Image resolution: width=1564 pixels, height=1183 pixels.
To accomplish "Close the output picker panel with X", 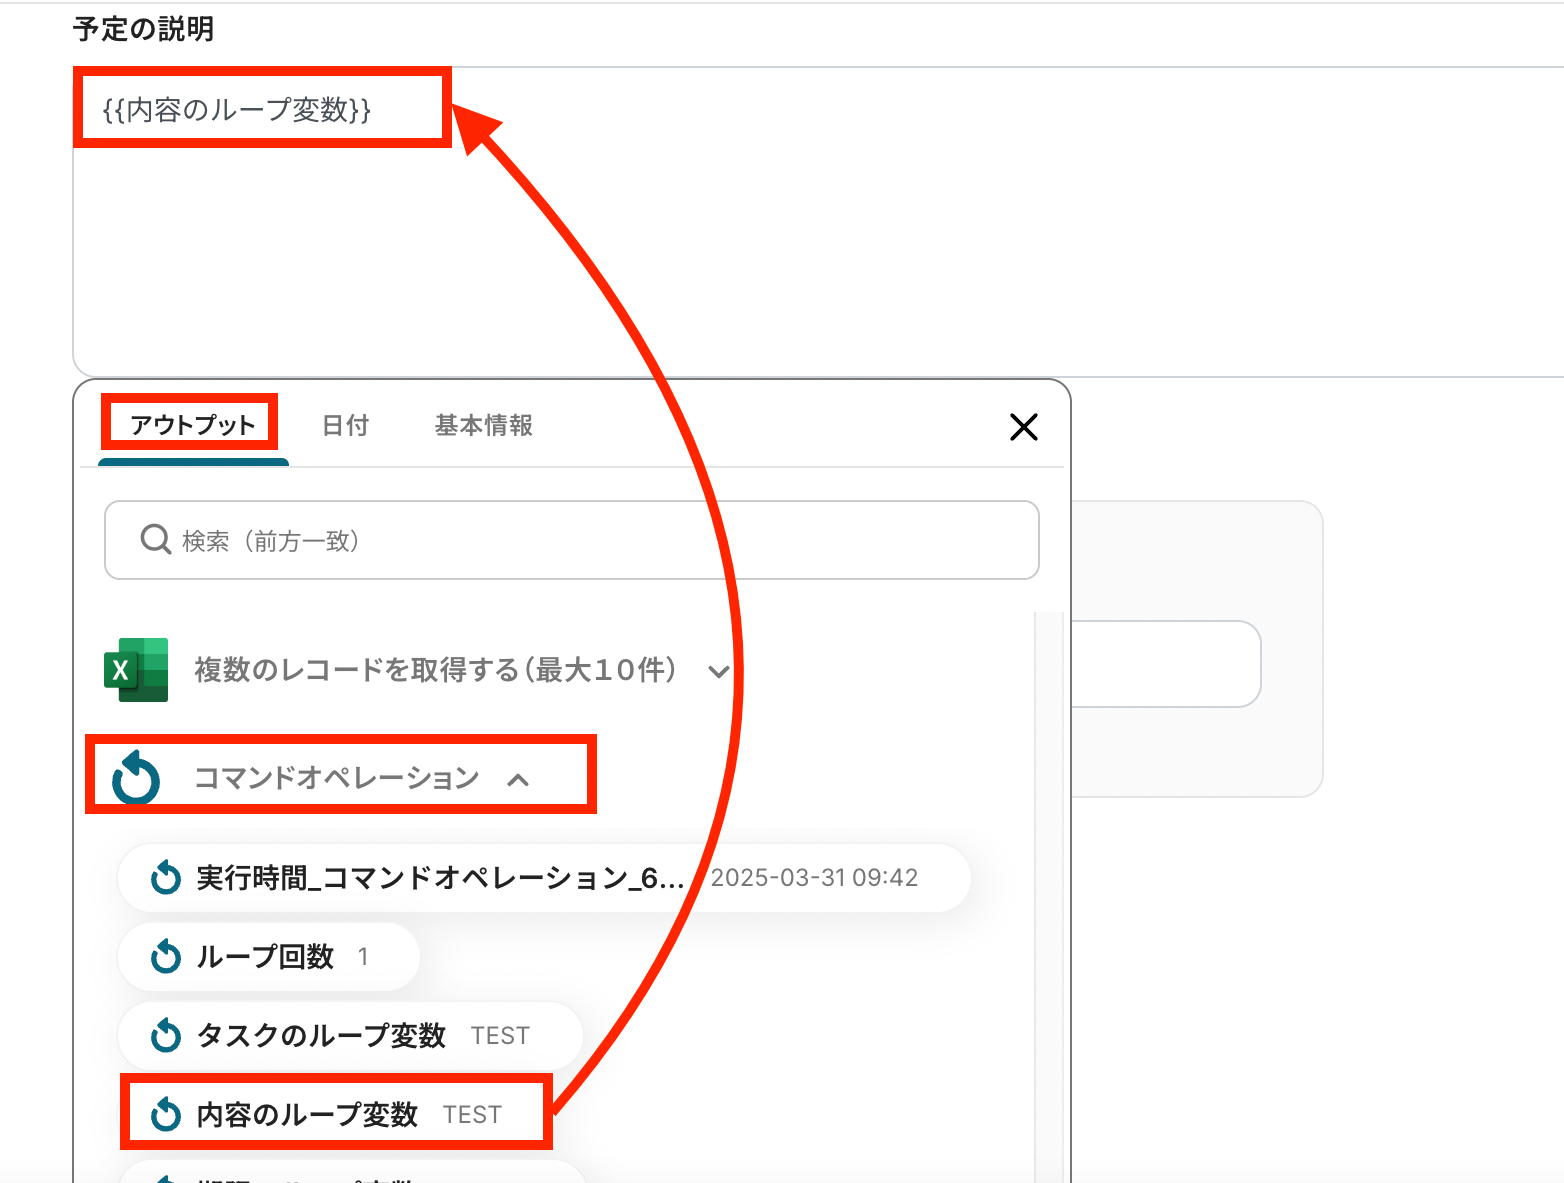I will (1024, 427).
